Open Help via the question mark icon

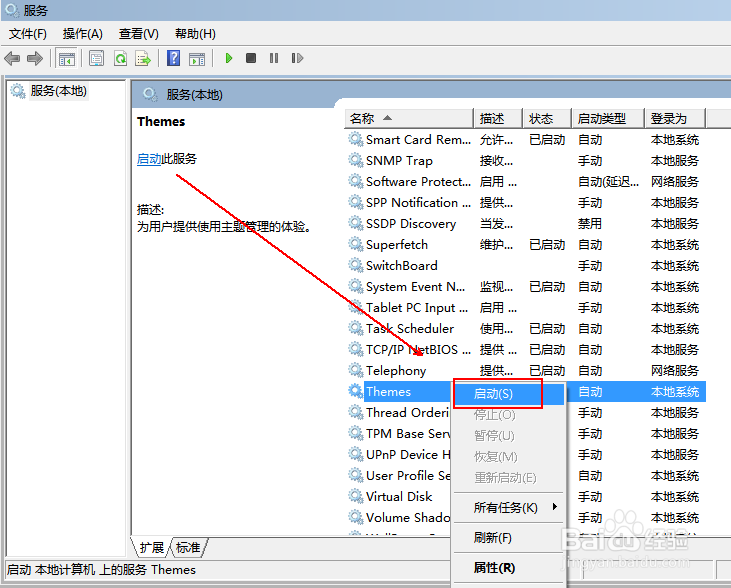(173, 58)
